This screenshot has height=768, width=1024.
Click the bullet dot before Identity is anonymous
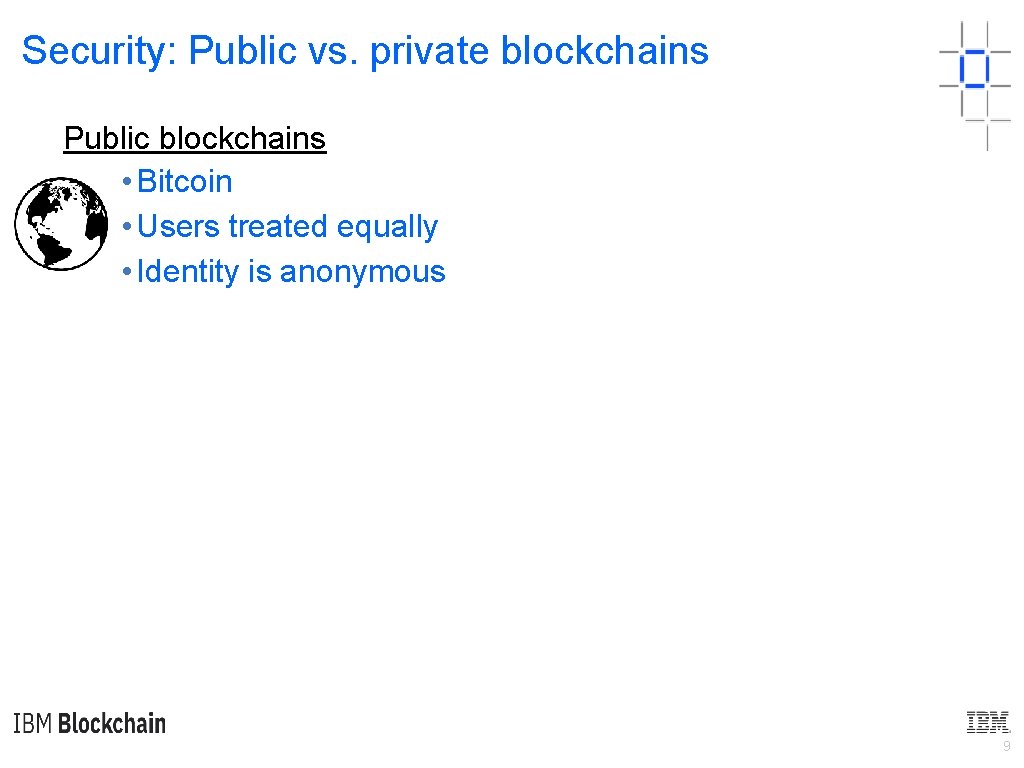(x=126, y=273)
